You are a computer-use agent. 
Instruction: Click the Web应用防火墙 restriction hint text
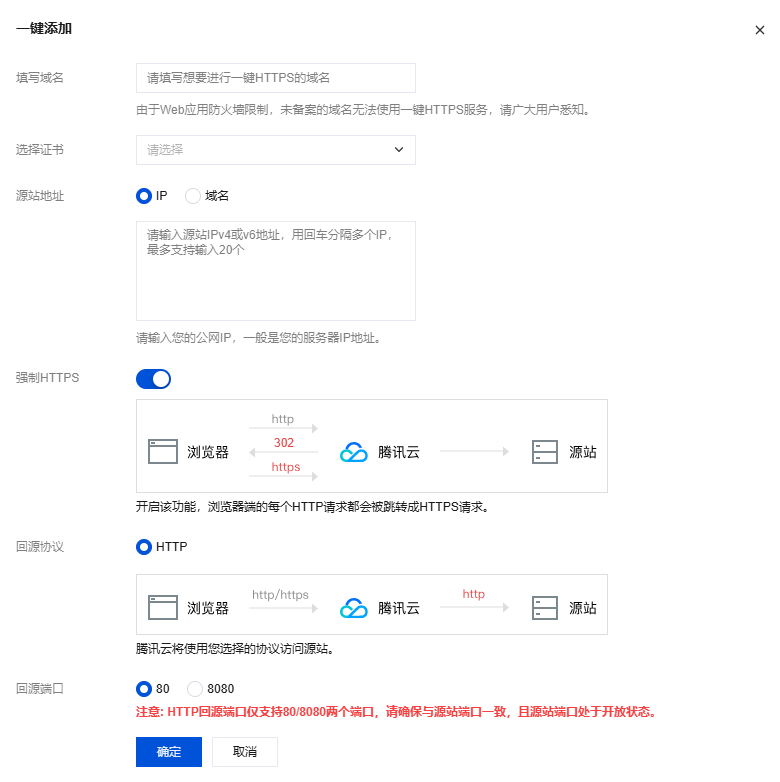(x=364, y=110)
